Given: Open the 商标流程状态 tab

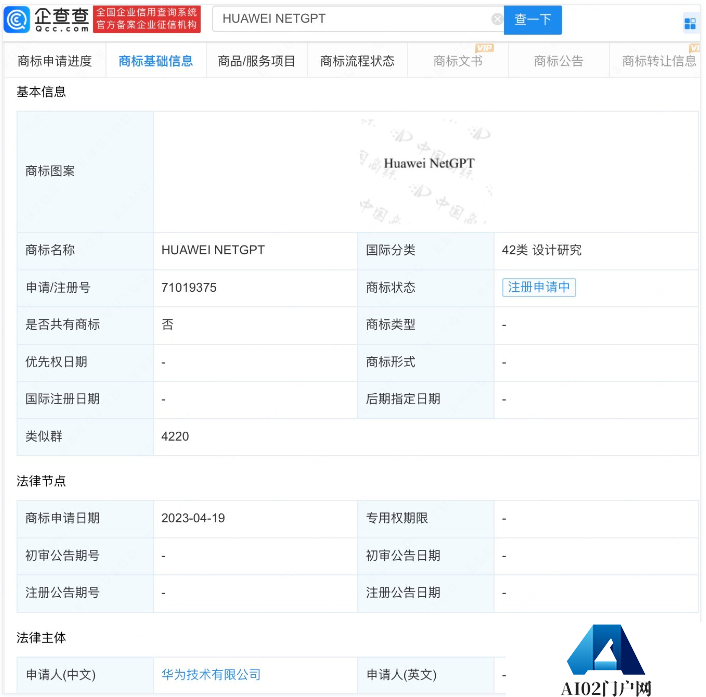Looking at the screenshot, I should (x=358, y=61).
